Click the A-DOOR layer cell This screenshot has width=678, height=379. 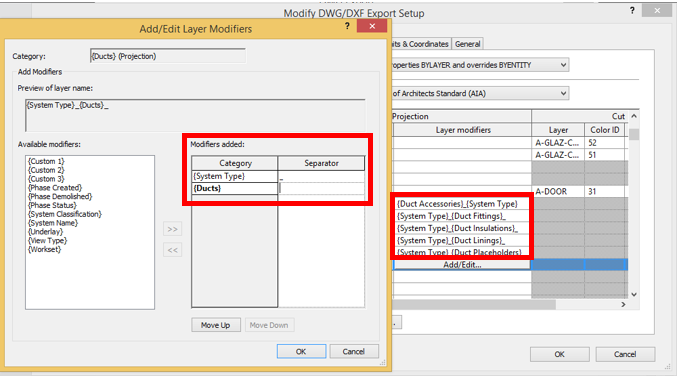click(x=558, y=191)
